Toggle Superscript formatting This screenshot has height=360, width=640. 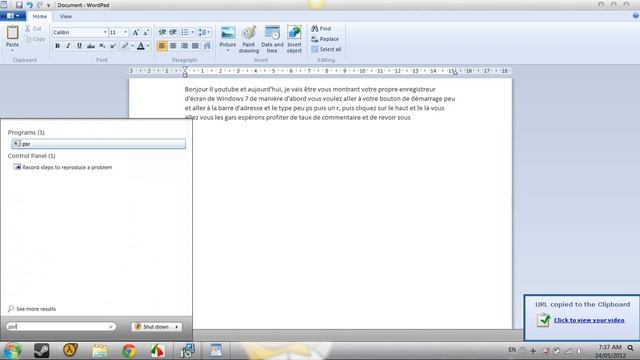pyautogui.click(x=113, y=46)
